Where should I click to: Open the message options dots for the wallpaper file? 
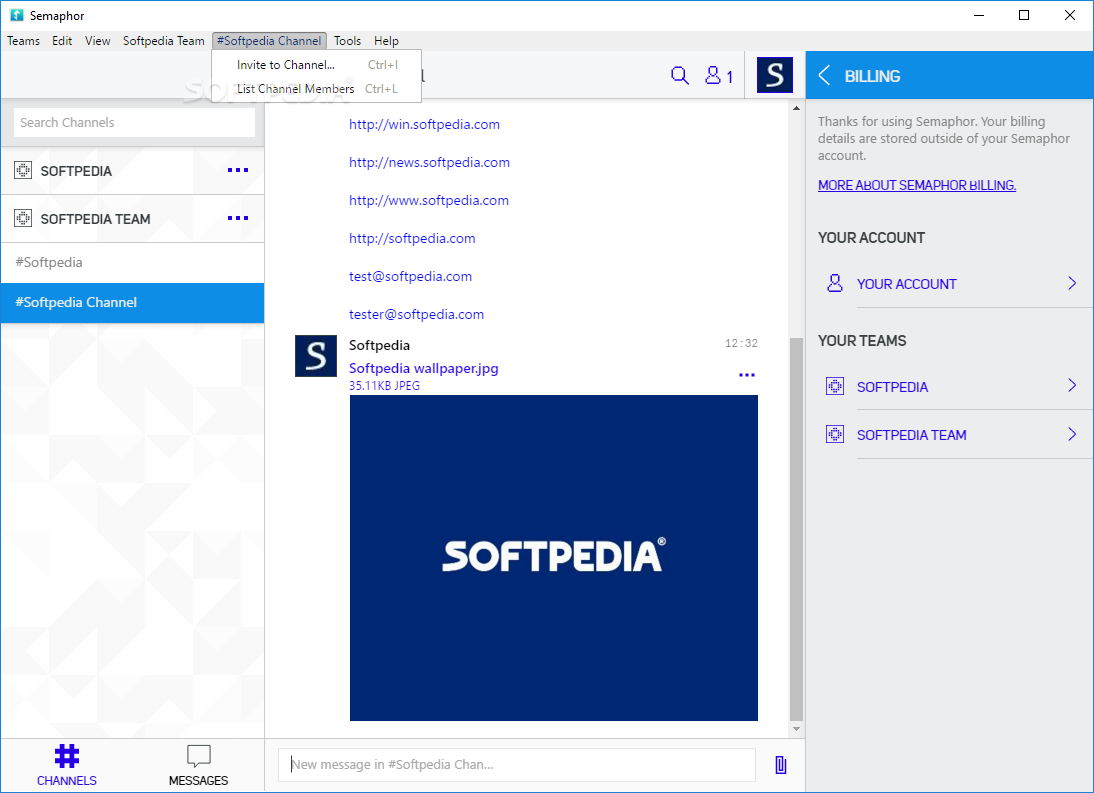(x=747, y=375)
